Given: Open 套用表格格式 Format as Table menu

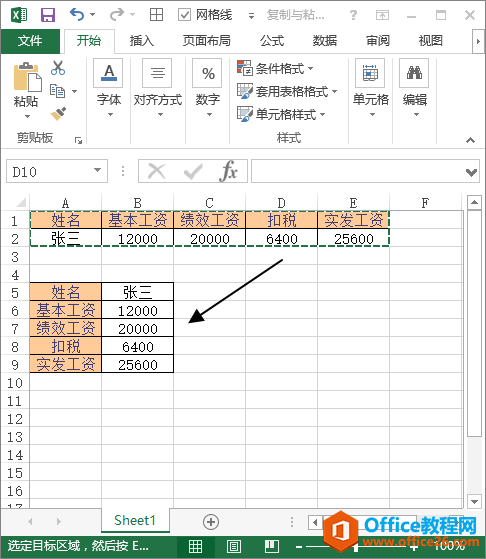Looking at the screenshot, I should (287, 91).
